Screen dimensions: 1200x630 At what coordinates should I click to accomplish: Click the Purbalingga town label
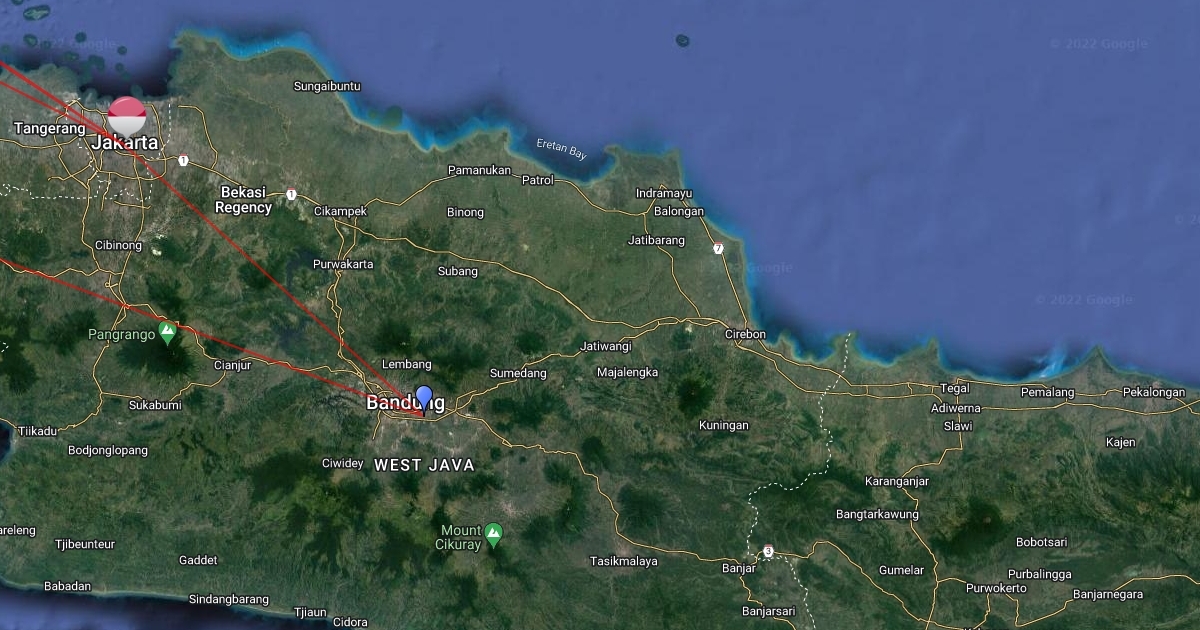[x=1039, y=574]
